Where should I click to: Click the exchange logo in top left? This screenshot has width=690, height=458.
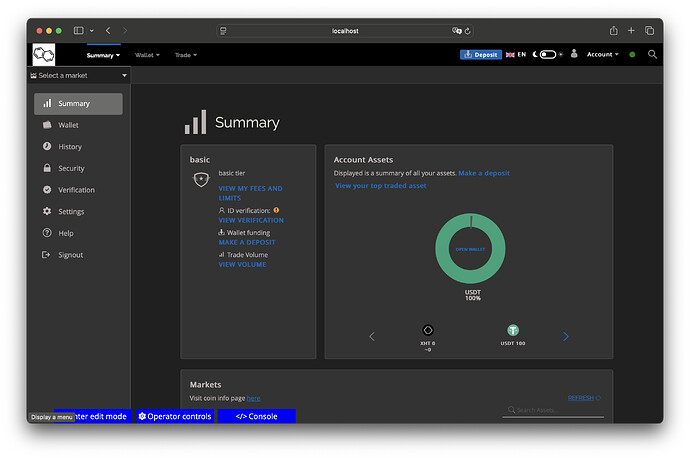click(x=44, y=55)
